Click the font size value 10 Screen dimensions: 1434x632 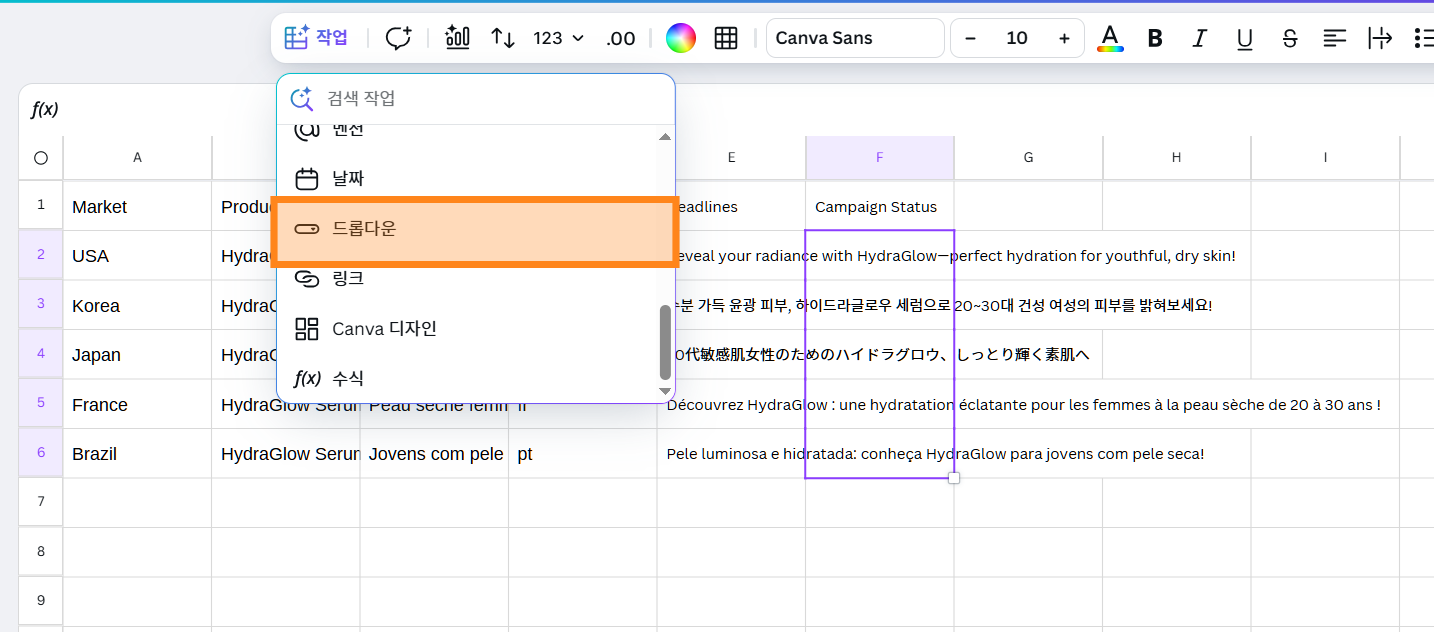pyautogui.click(x=1017, y=38)
